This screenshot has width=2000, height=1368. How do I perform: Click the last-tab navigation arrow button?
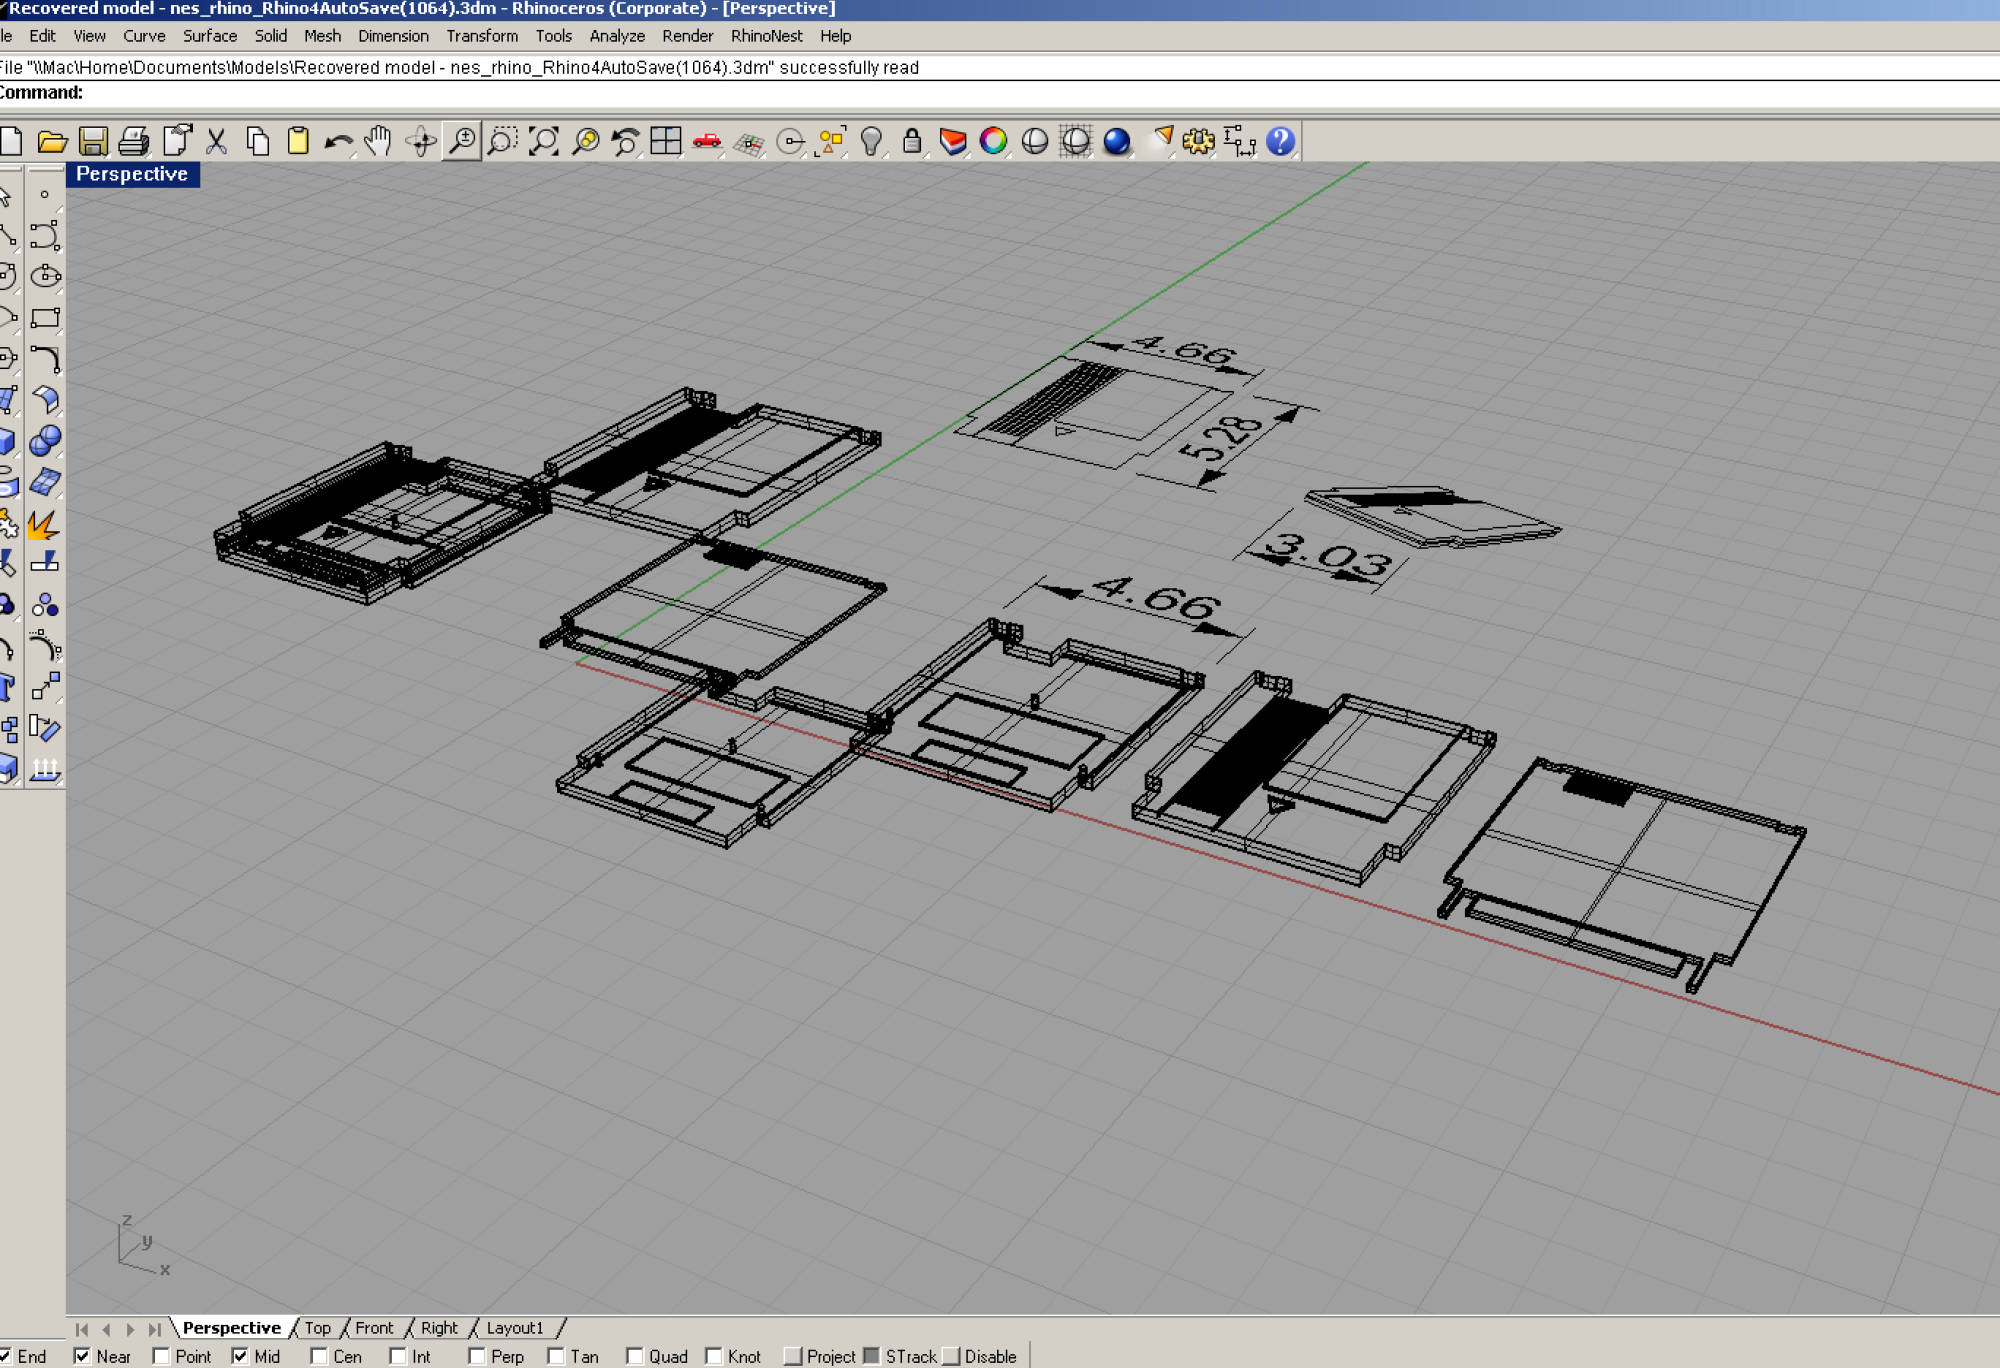[x=154, y=1329]
